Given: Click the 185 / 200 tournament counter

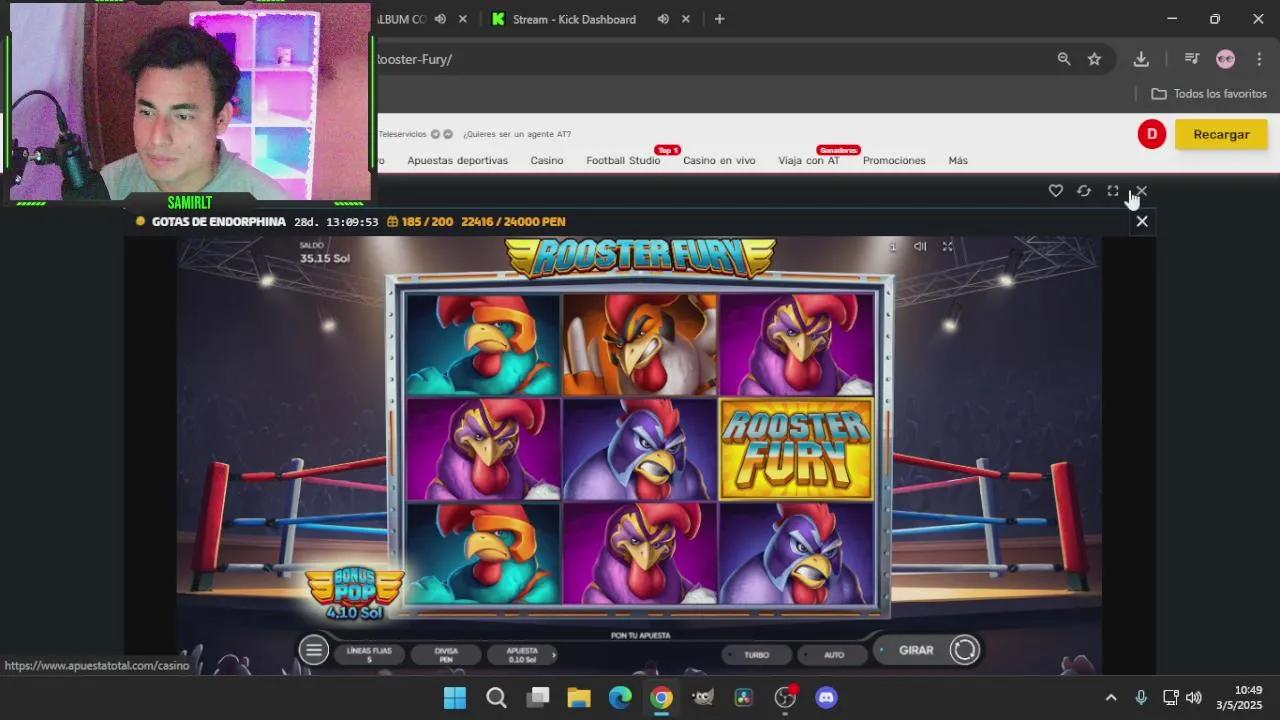Looking at the screenshot, I should pyautogui.click(x=420, y=222).
